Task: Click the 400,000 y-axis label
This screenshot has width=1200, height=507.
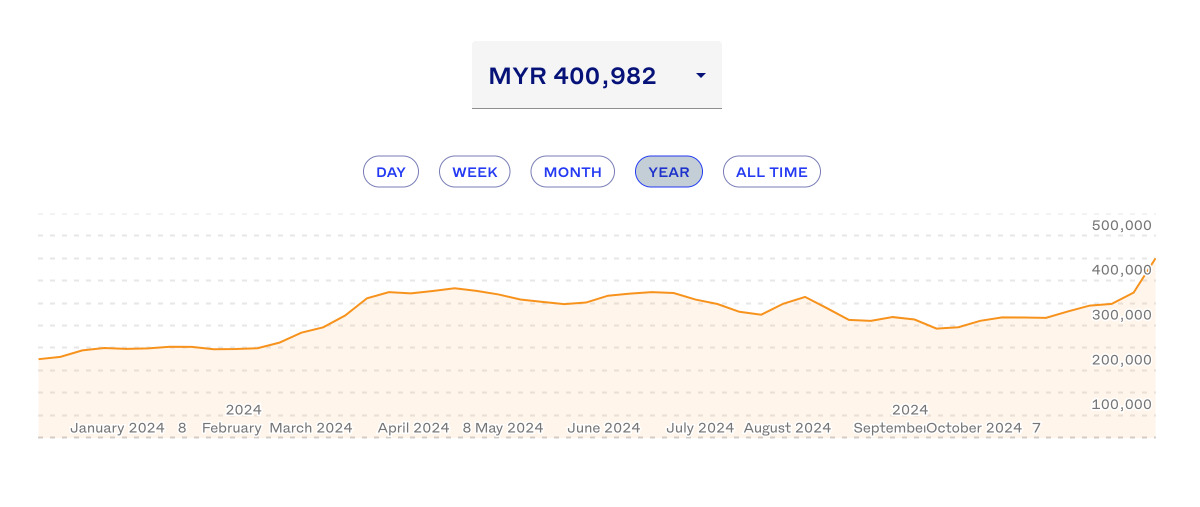Action: pos(1121,270)
